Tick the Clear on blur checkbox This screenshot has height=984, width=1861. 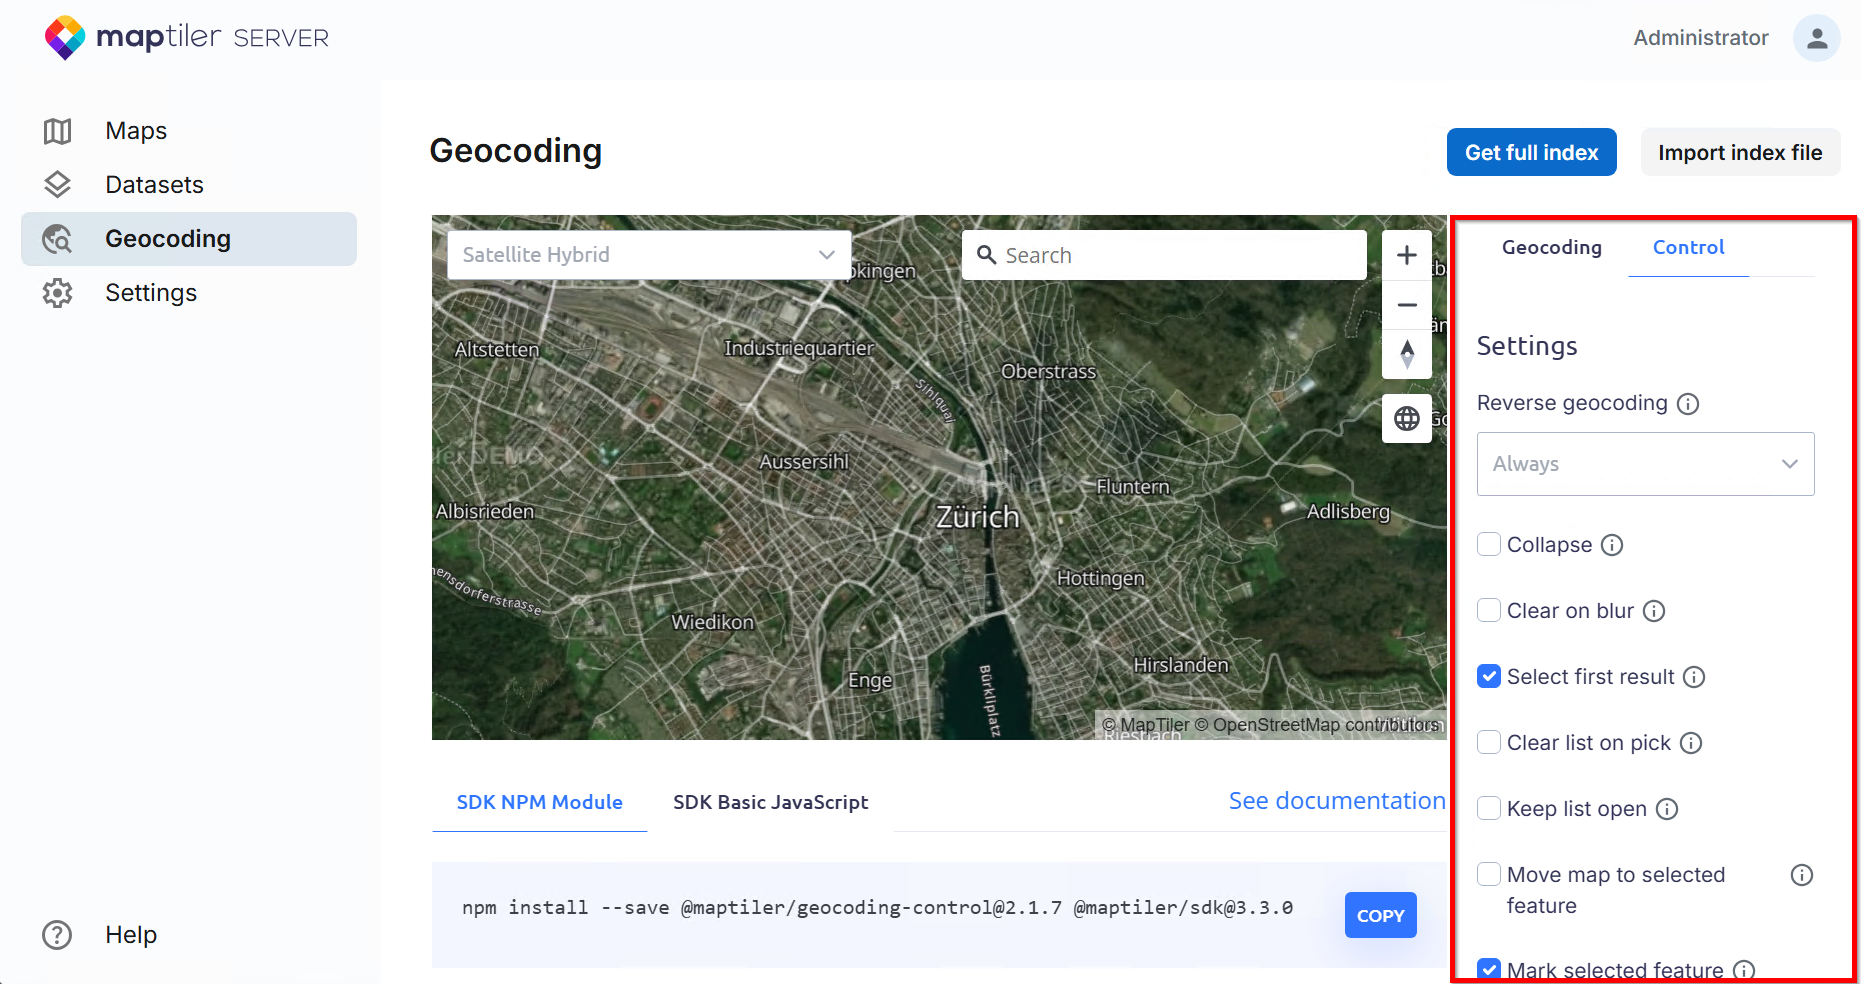click(1489, 611)
